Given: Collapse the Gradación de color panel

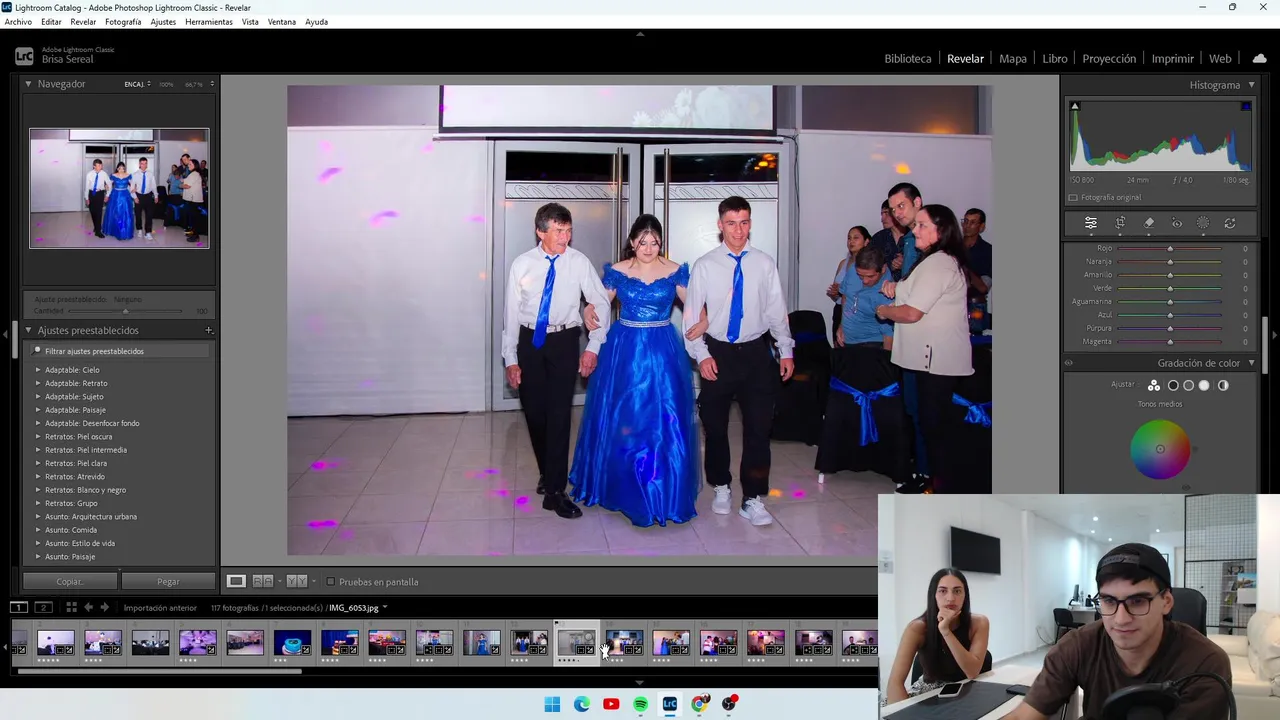Looking at the screenshot, I should coord(1251,363).
